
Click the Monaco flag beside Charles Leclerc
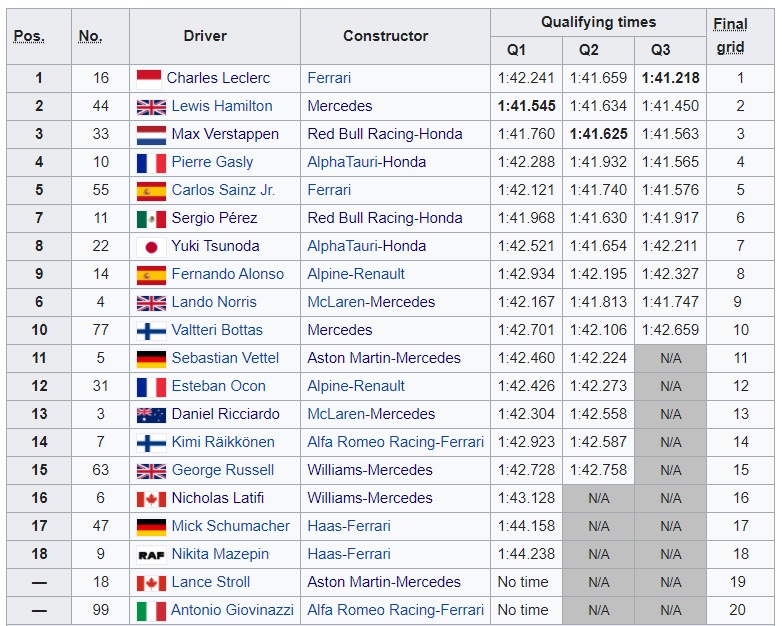tap(149, 78)
